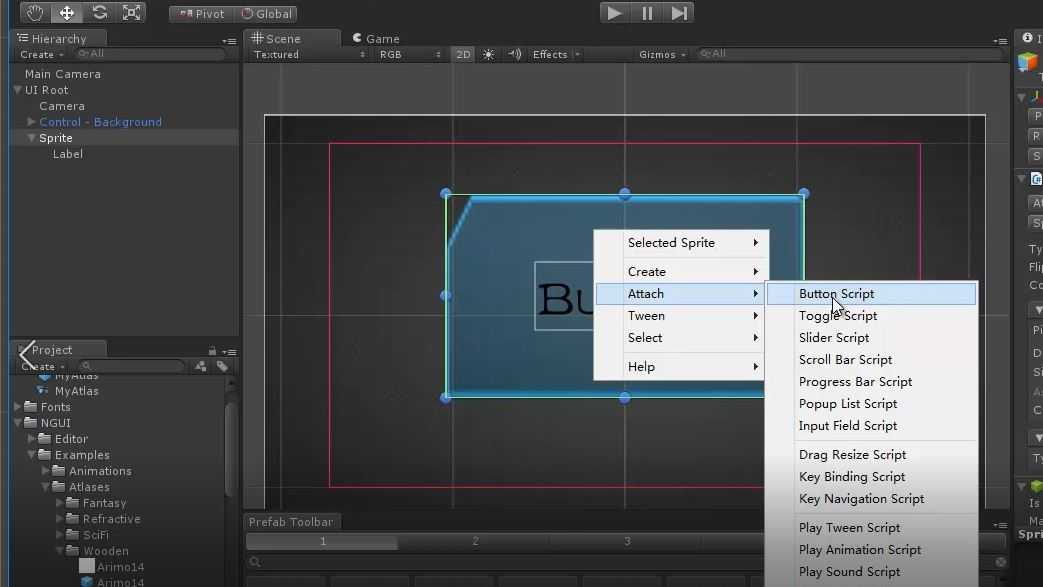The height and width of the screenshot is (587, 1043).
Task: Select the Scale tool
Action: [132, 13]
